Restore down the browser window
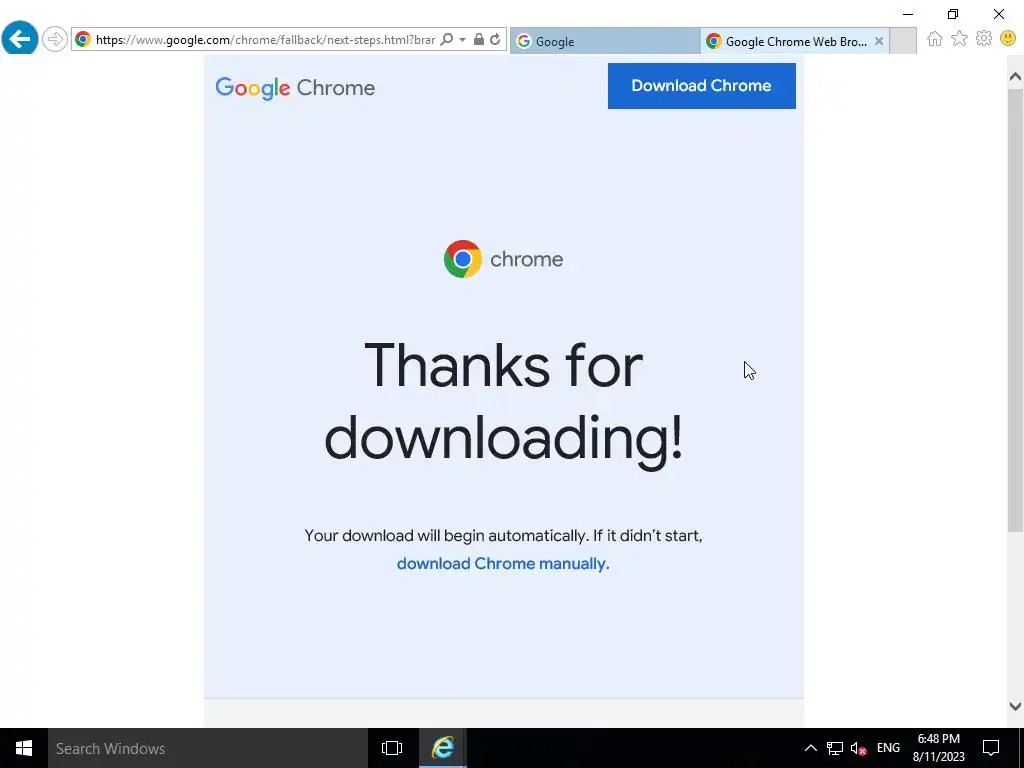 pyautogui.click(x=953, y=14)
